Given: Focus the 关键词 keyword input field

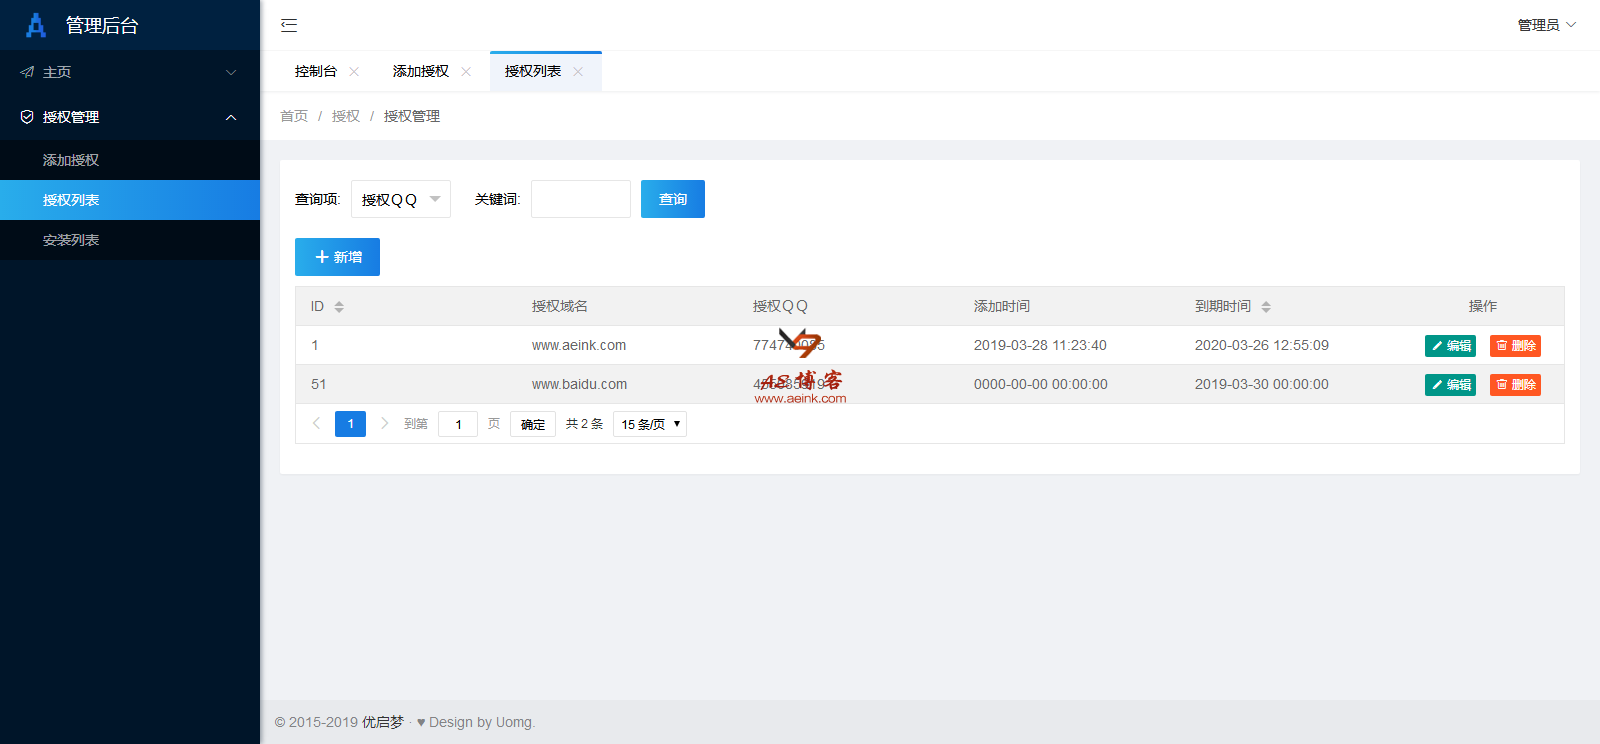Looking at the screenshot, I should [581, 199].
